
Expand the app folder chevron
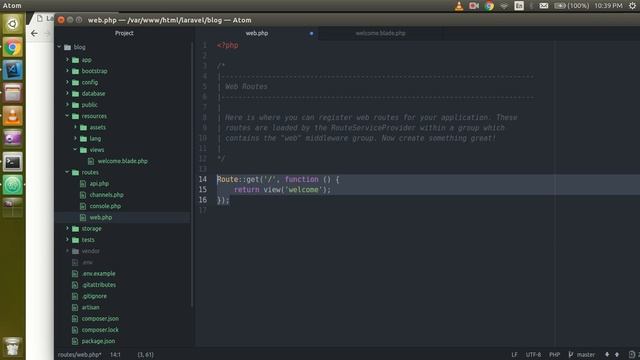[67, 60]
